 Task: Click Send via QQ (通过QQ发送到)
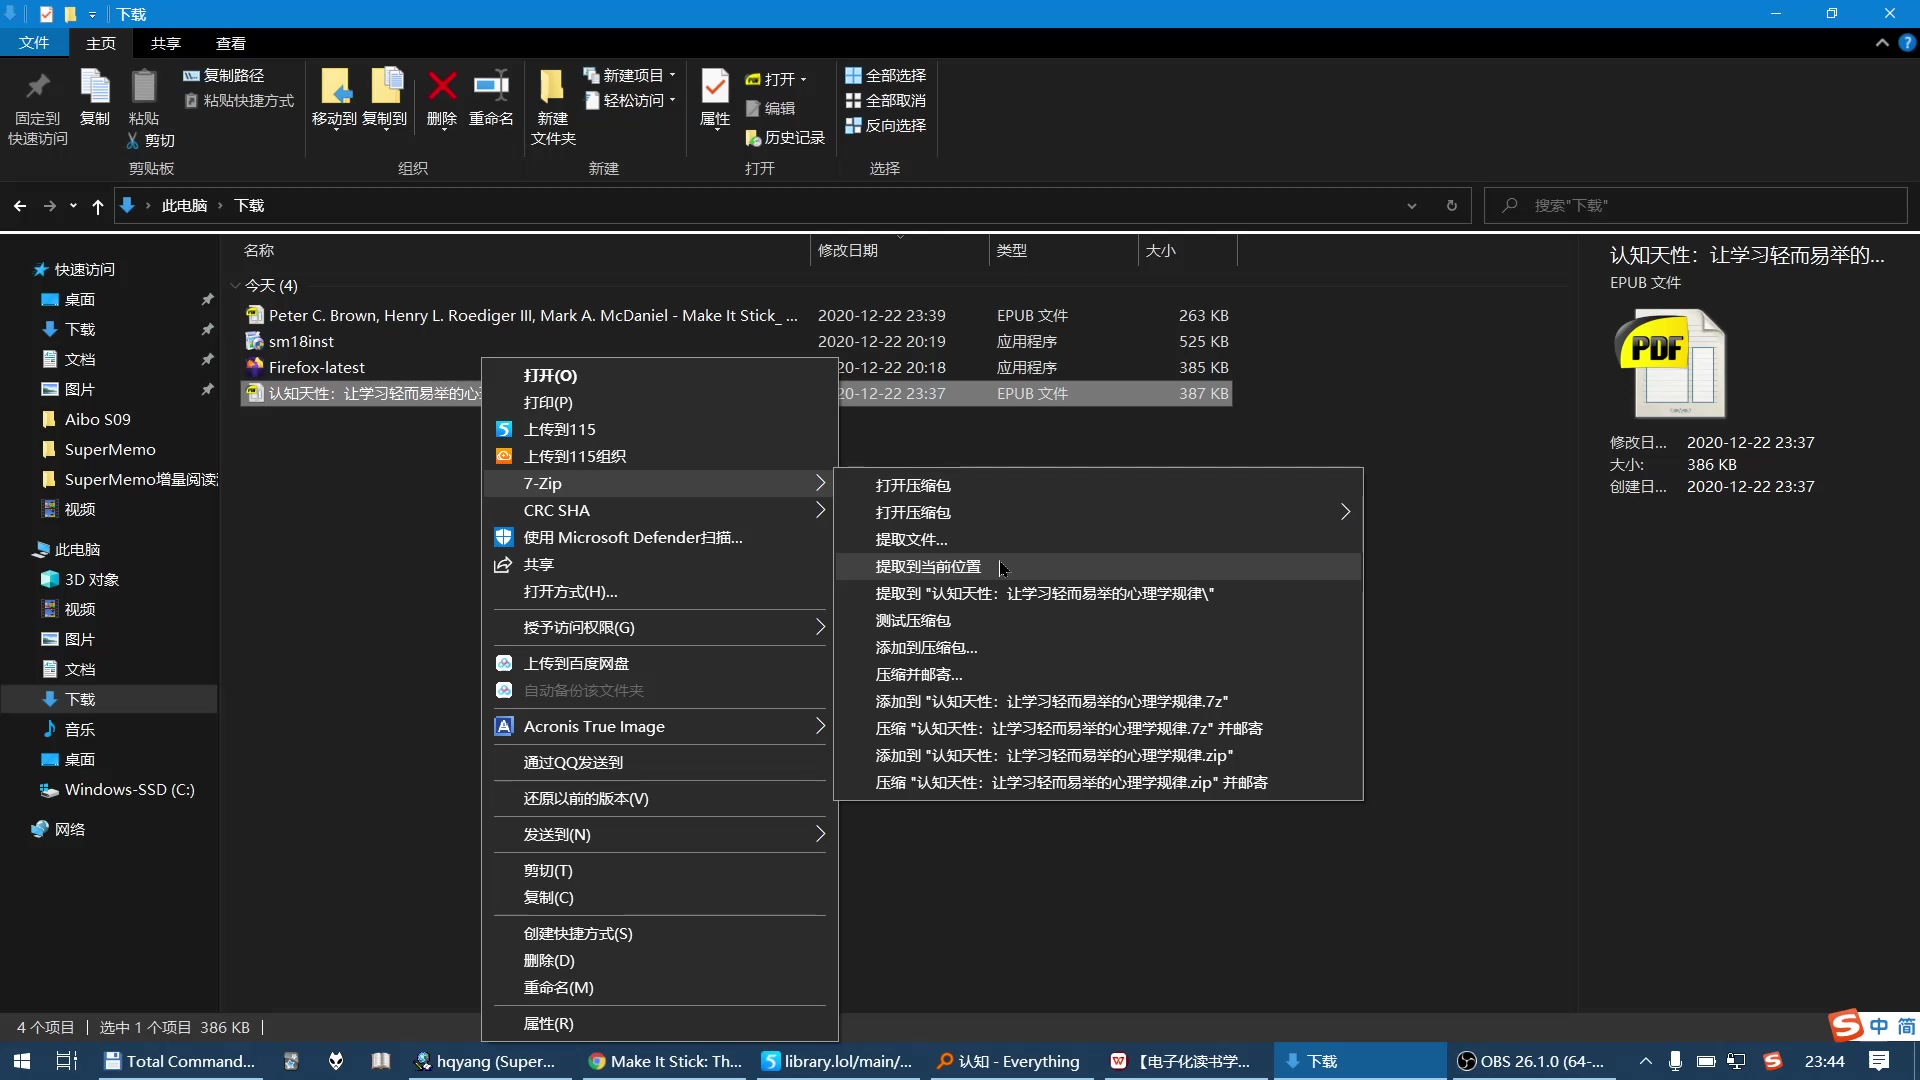pyautogui.click(x=659, y=763)
